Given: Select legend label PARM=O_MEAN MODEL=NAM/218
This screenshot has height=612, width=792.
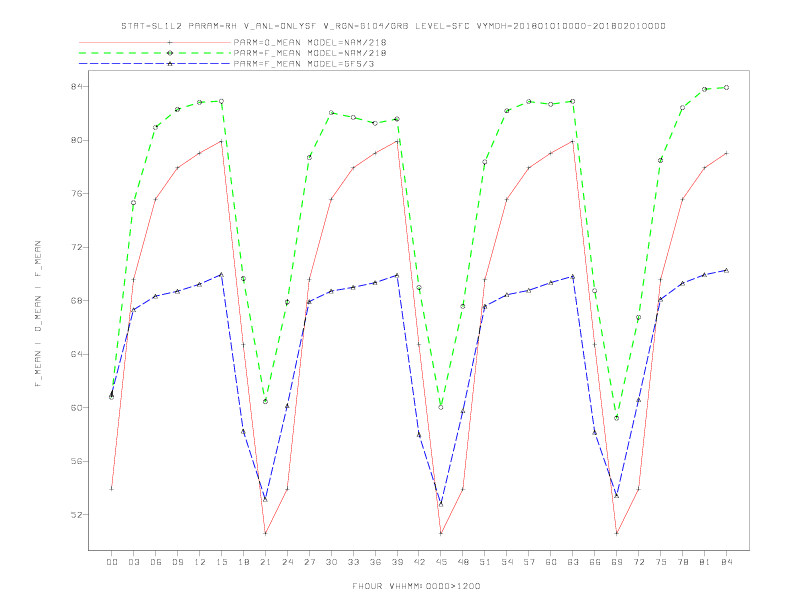Looking at the screenshot, I should (310, 42).
